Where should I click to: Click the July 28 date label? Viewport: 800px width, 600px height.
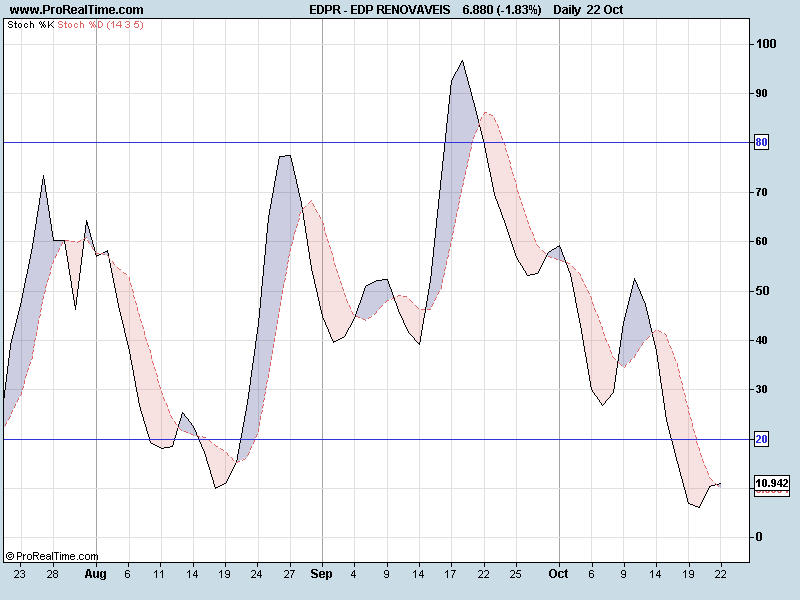53,574
